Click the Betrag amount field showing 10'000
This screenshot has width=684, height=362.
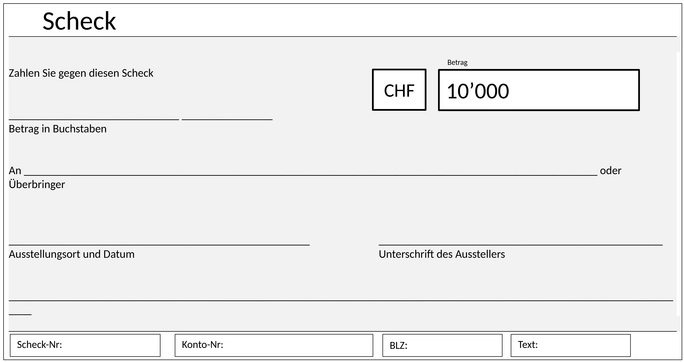(539, 90)
